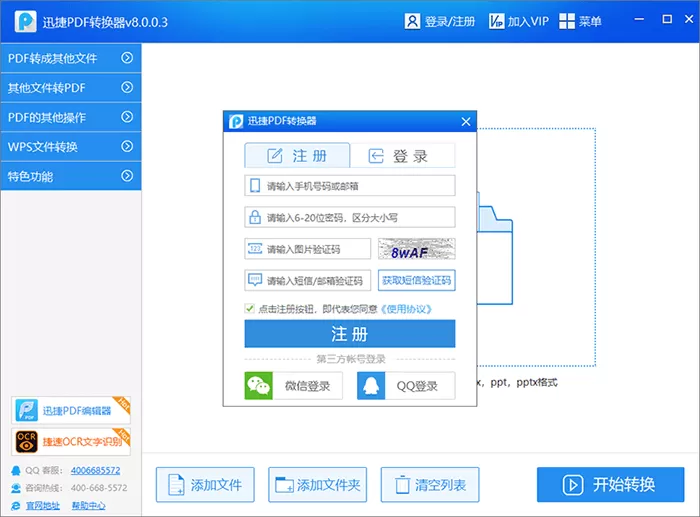This screenshot has width=700, height=517.
Task: Click the 添加文件夹 button label
Action: click(x=329, y=485)
